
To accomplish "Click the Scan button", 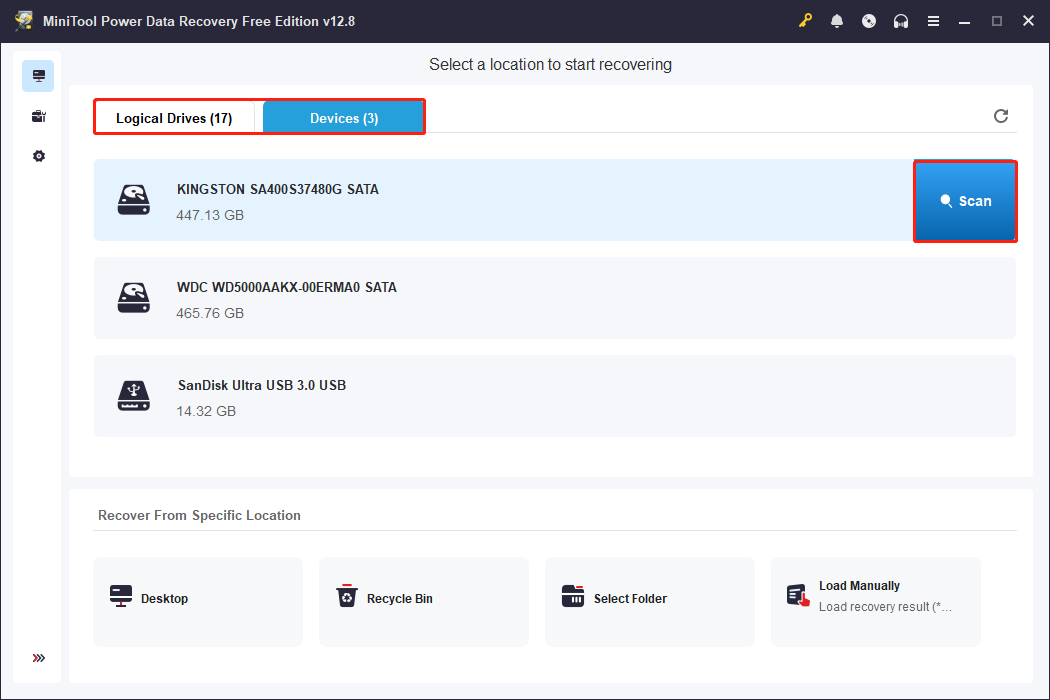I will pyautogui.click(x=965, y=201).
